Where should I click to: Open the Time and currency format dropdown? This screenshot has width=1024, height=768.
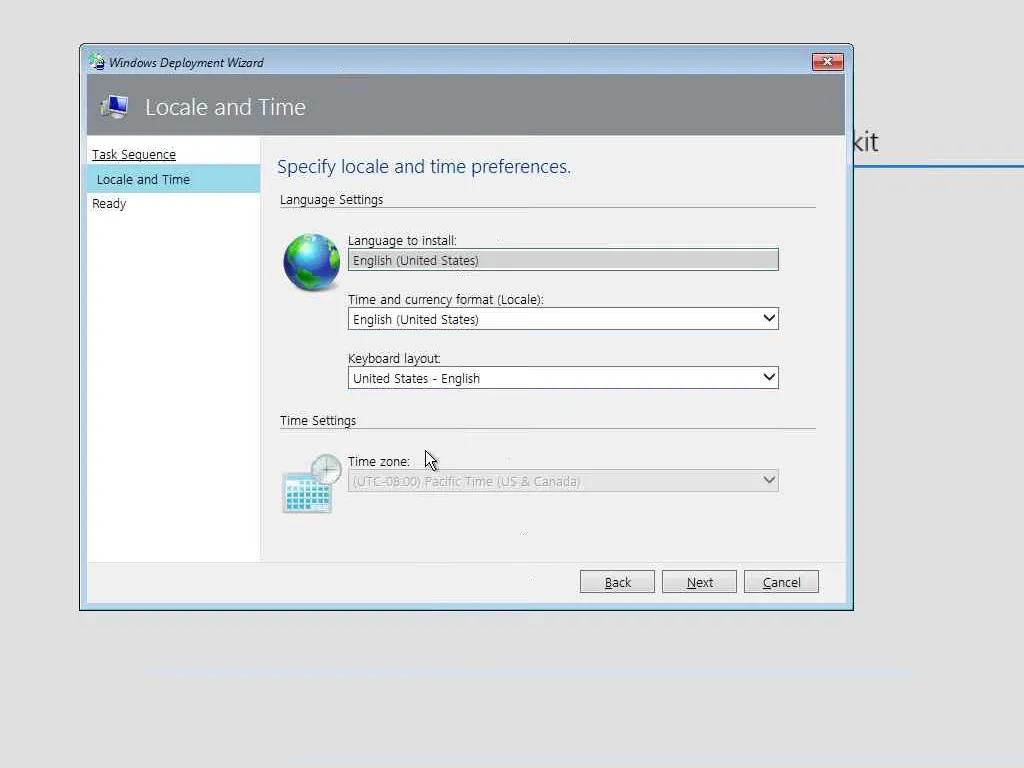click(563, 319)
